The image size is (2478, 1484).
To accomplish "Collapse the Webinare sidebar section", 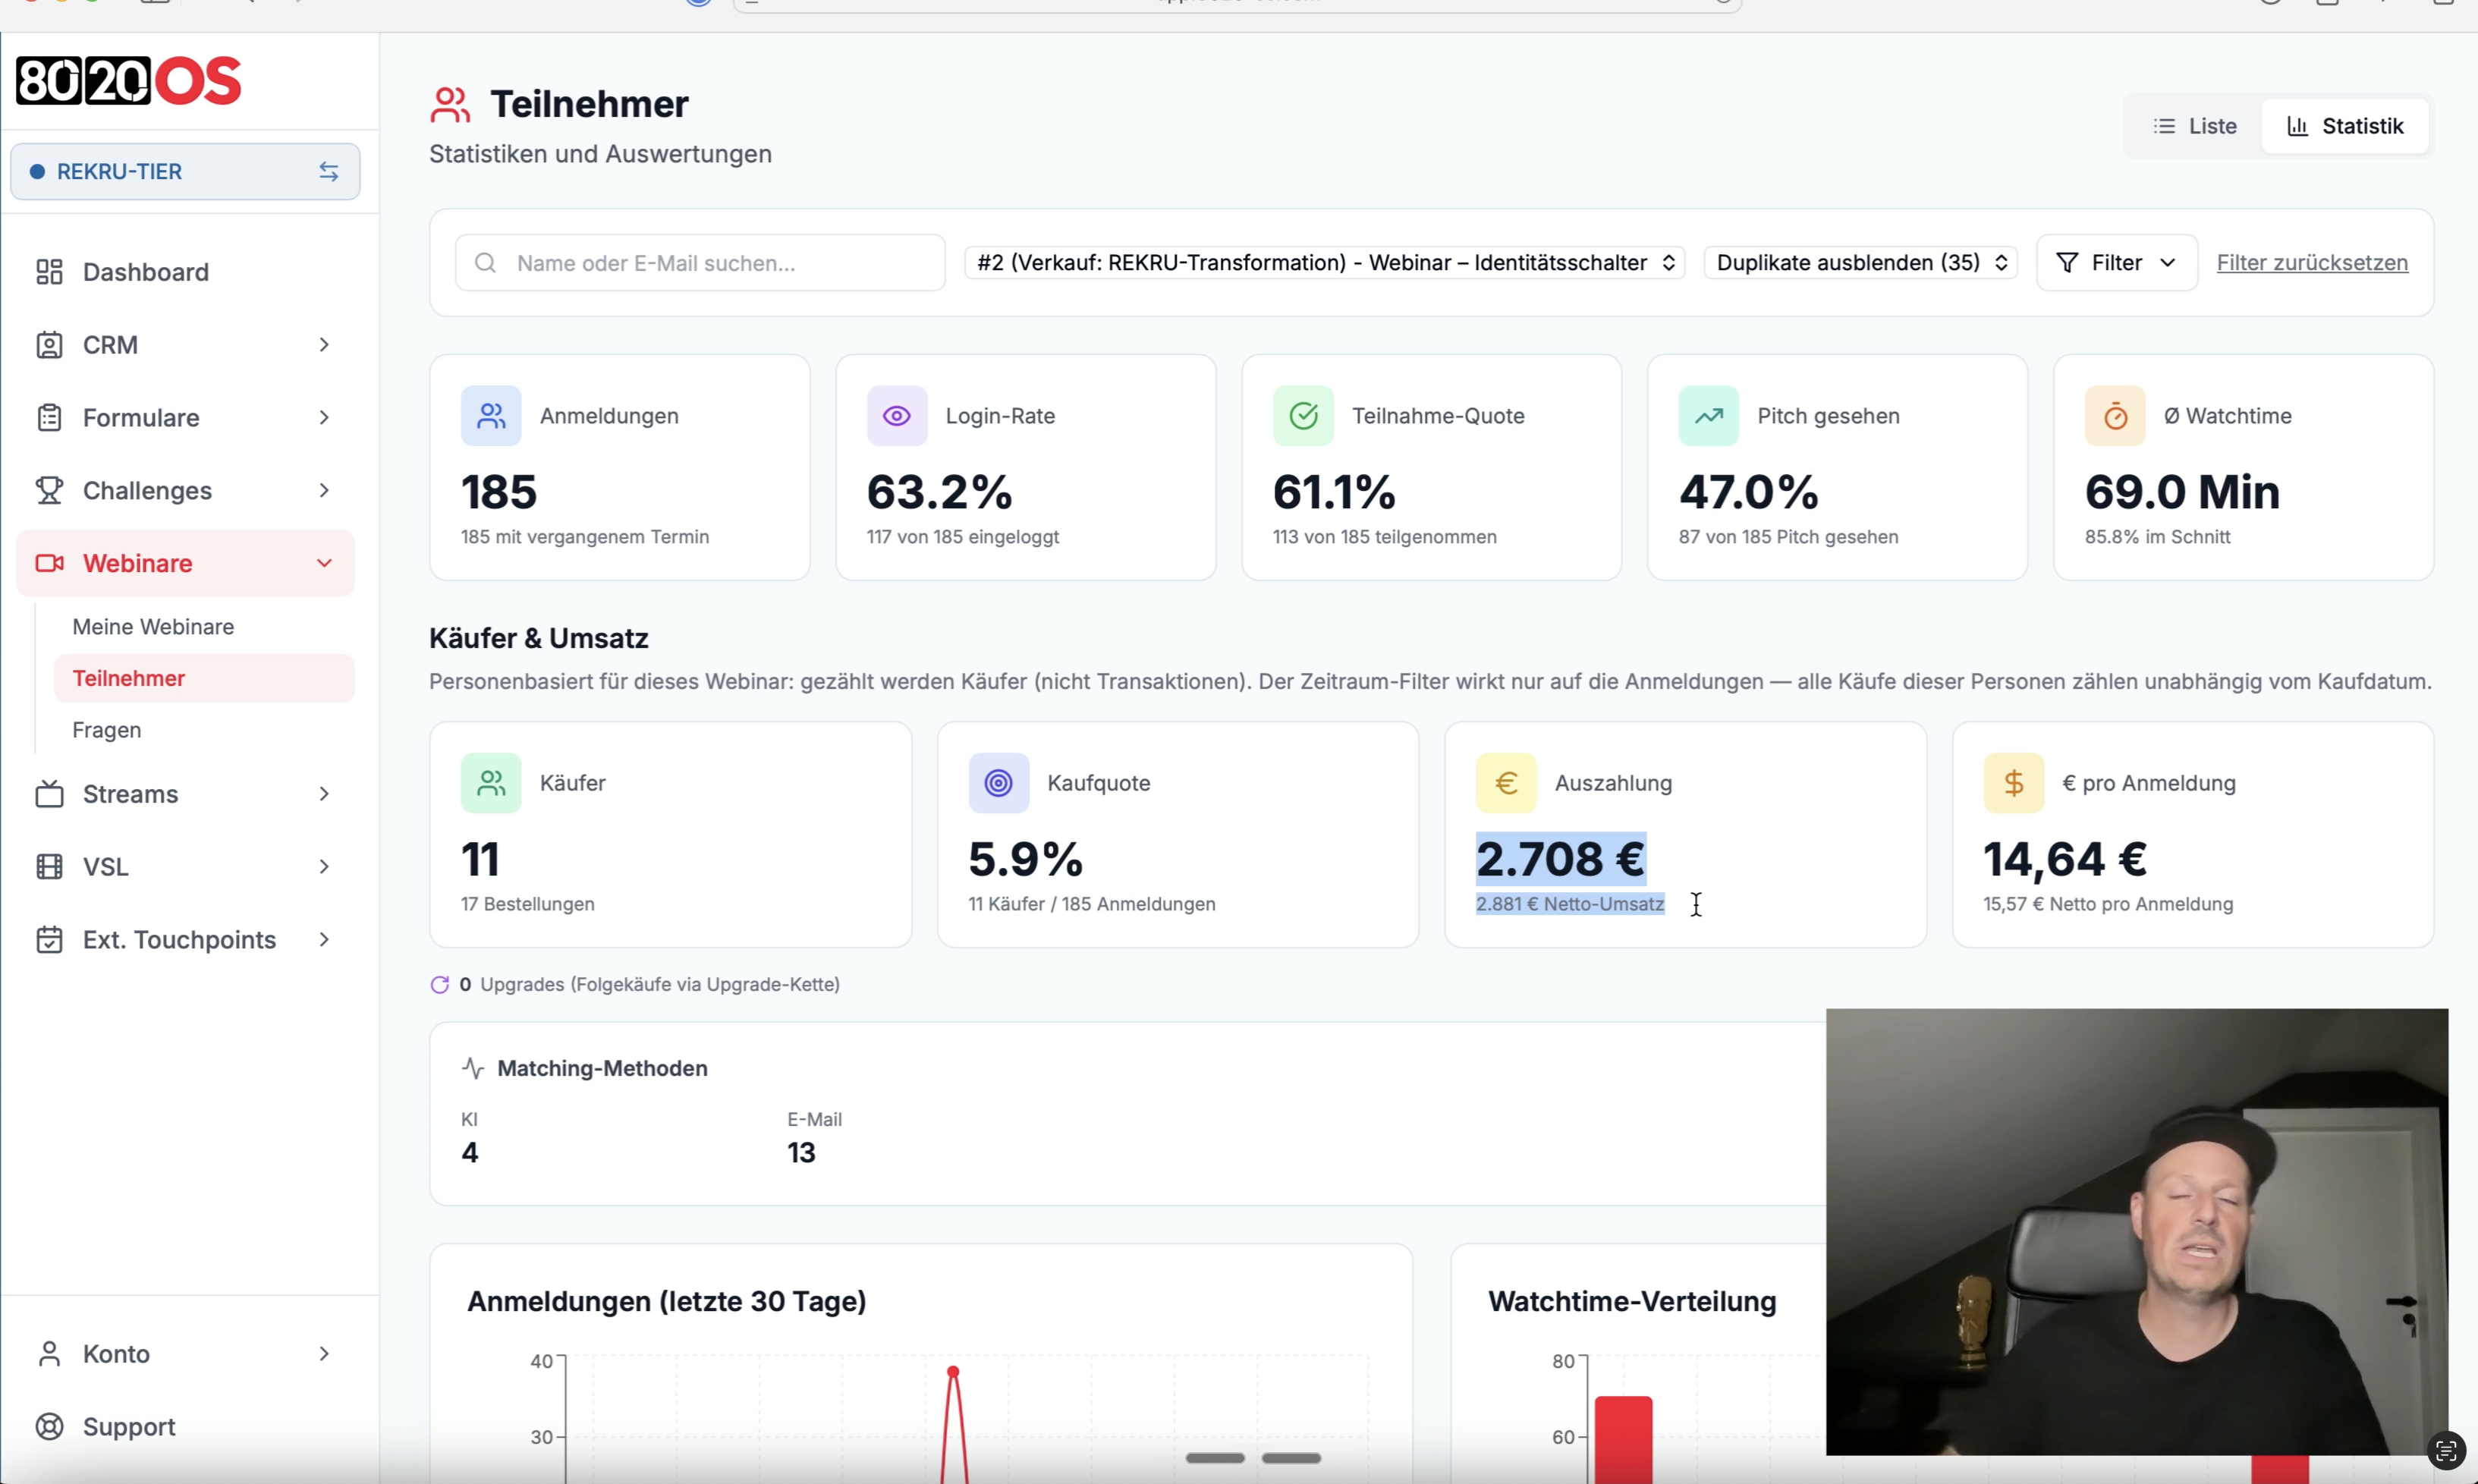I will 324,563.
